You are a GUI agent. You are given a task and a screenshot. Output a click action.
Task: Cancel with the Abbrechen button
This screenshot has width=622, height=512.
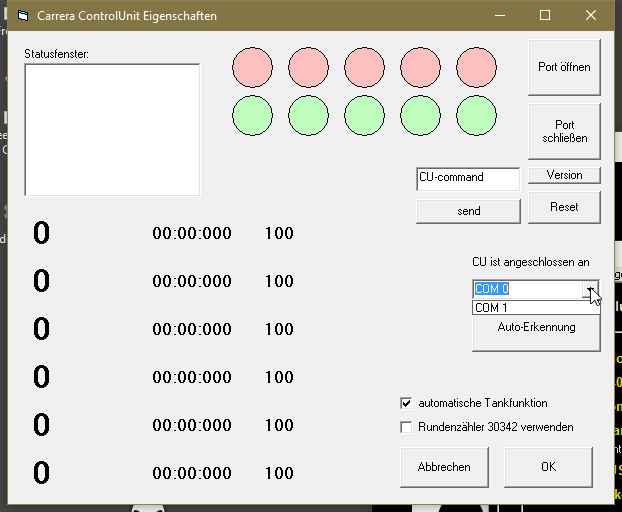tap(444, 467)
